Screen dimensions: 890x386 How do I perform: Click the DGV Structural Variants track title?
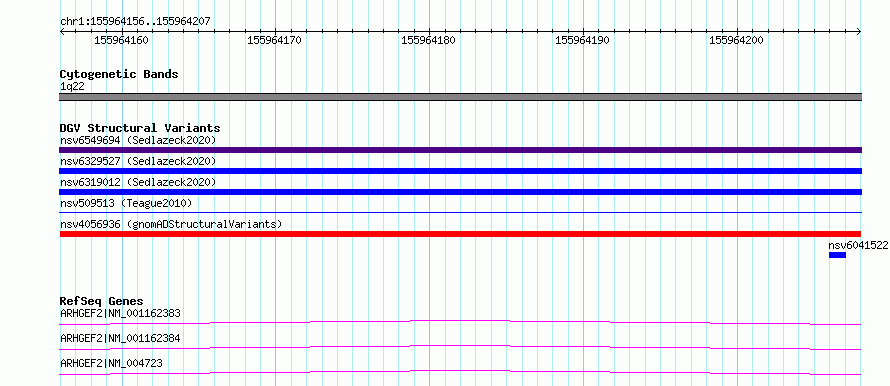coord(140,128)
